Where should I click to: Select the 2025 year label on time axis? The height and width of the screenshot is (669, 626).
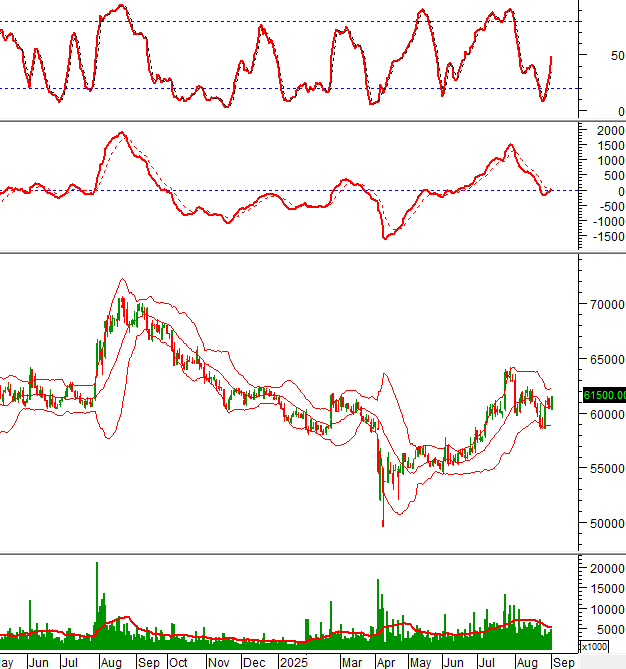click(294, 662)
